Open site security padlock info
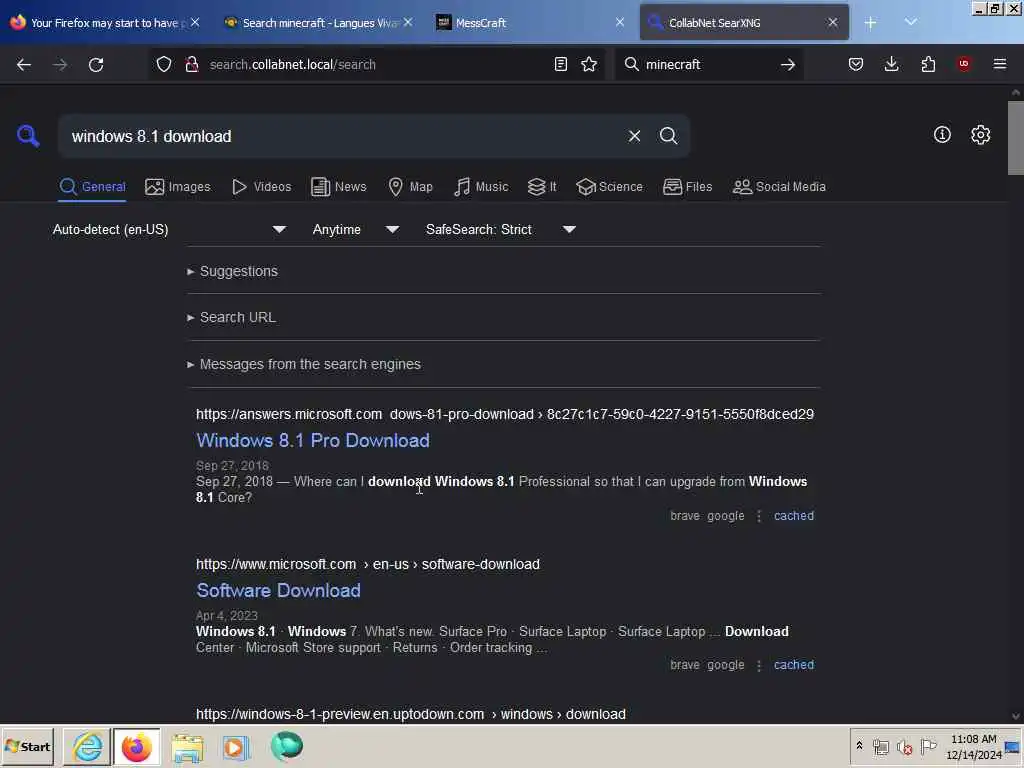Image resolution: width=1024 pixels, height=768 pixels. coord(192,64)
